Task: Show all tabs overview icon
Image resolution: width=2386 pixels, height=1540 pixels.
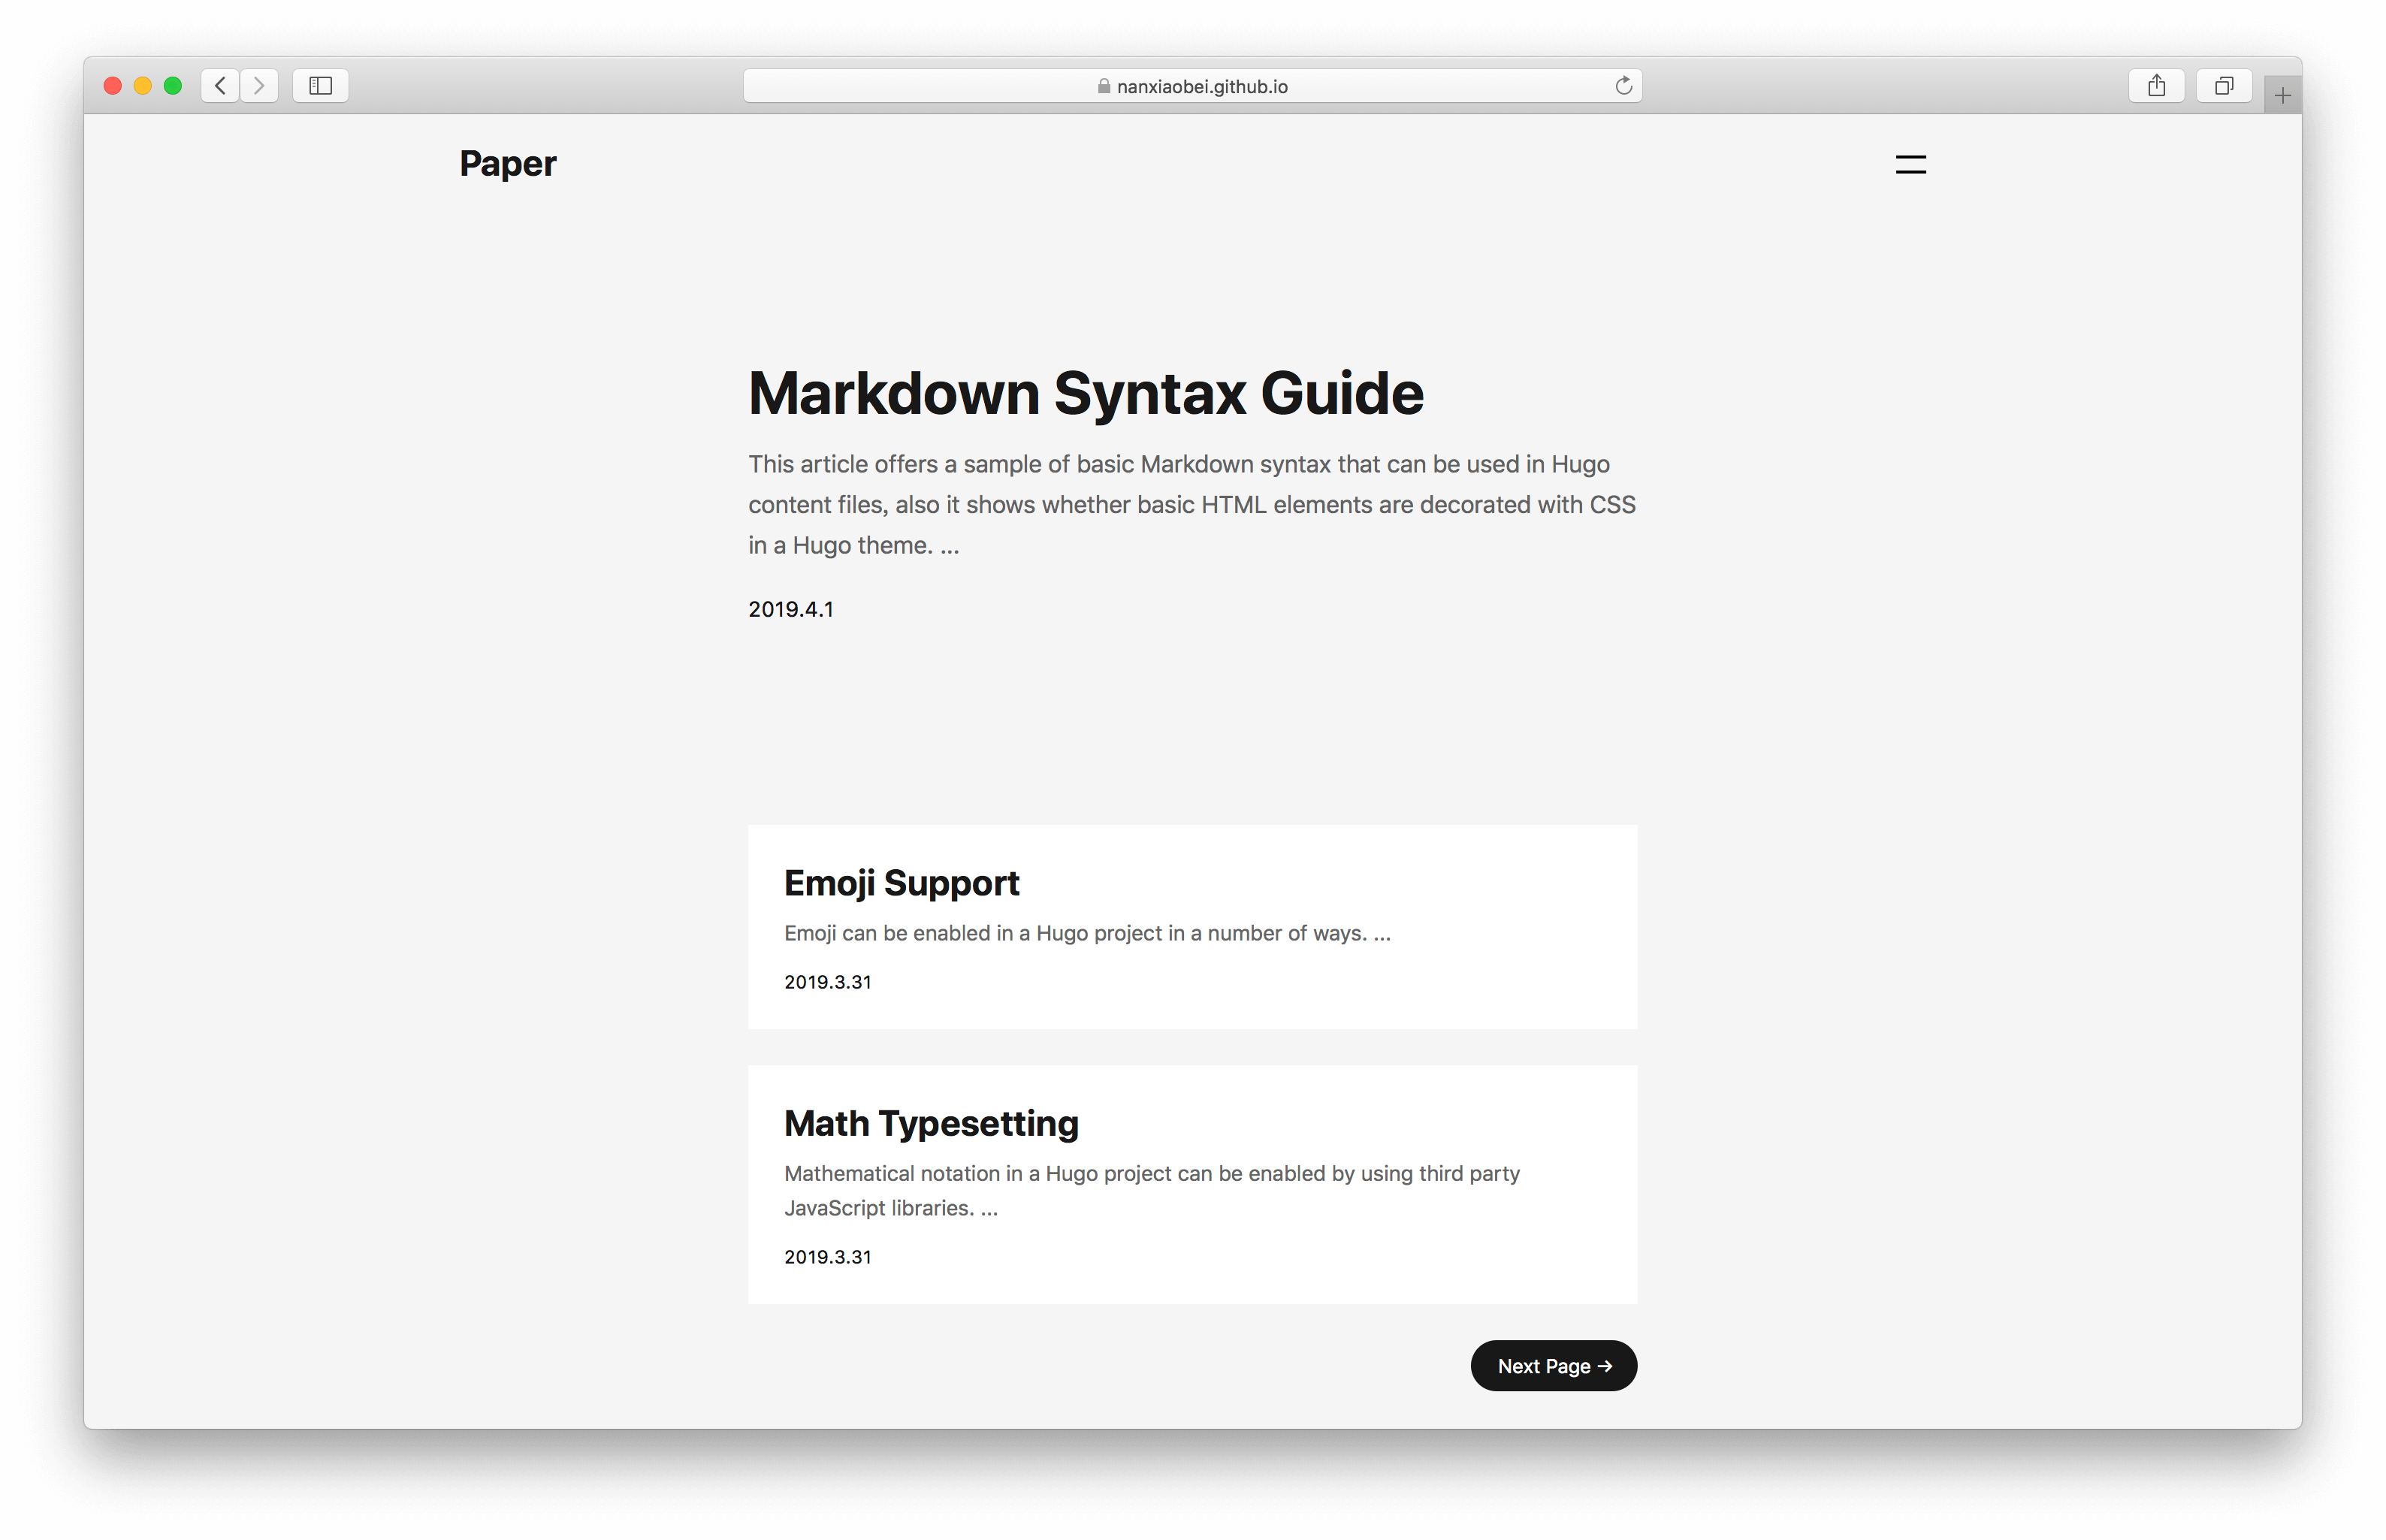Action: pos(2223,86)
